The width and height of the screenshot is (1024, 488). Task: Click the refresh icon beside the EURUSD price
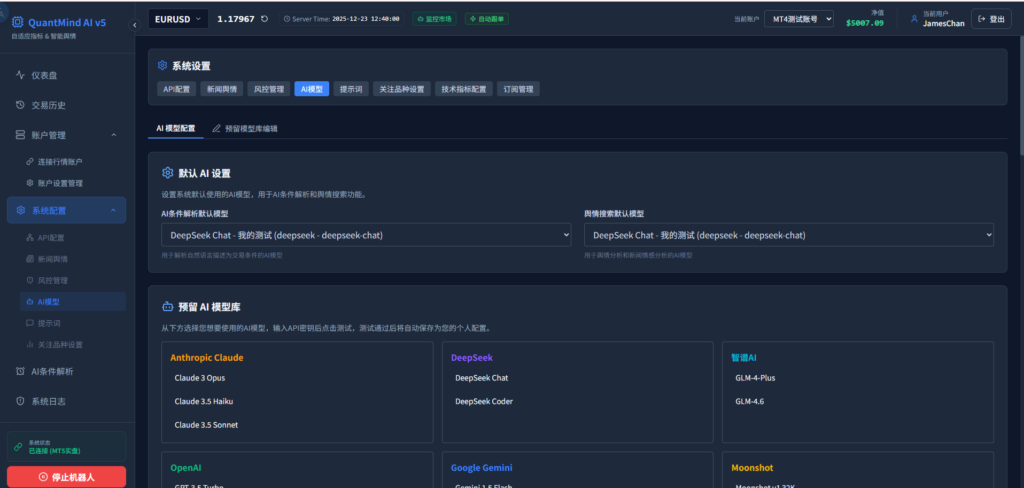click(264, 18)
